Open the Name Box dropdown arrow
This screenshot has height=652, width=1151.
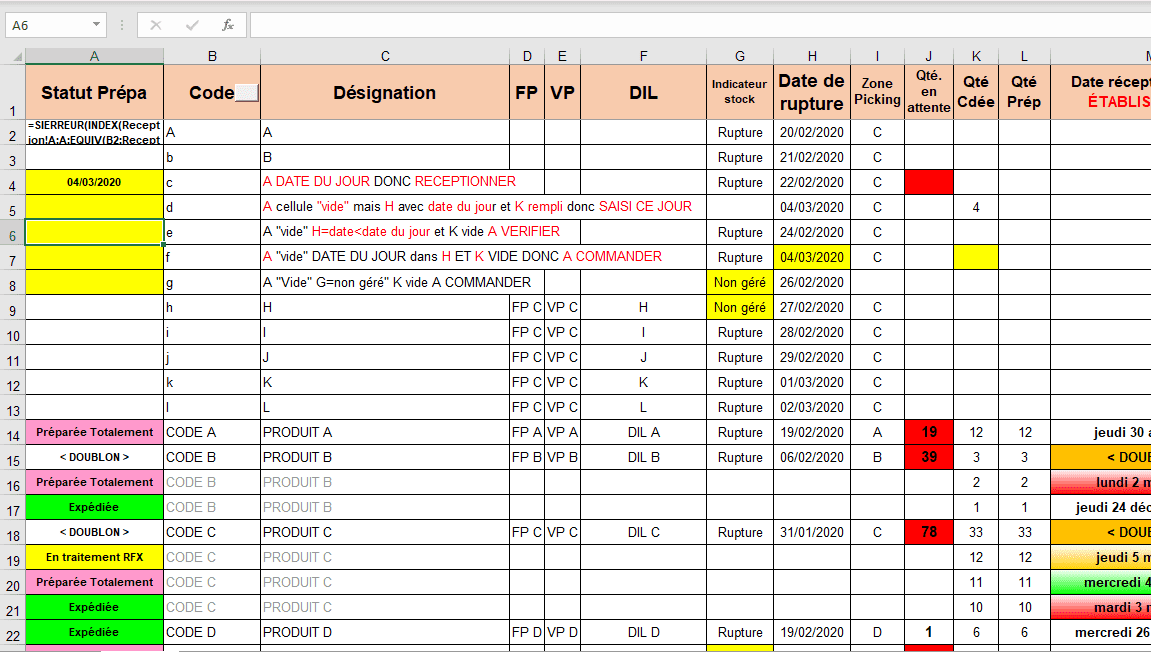tap(96, 25)
